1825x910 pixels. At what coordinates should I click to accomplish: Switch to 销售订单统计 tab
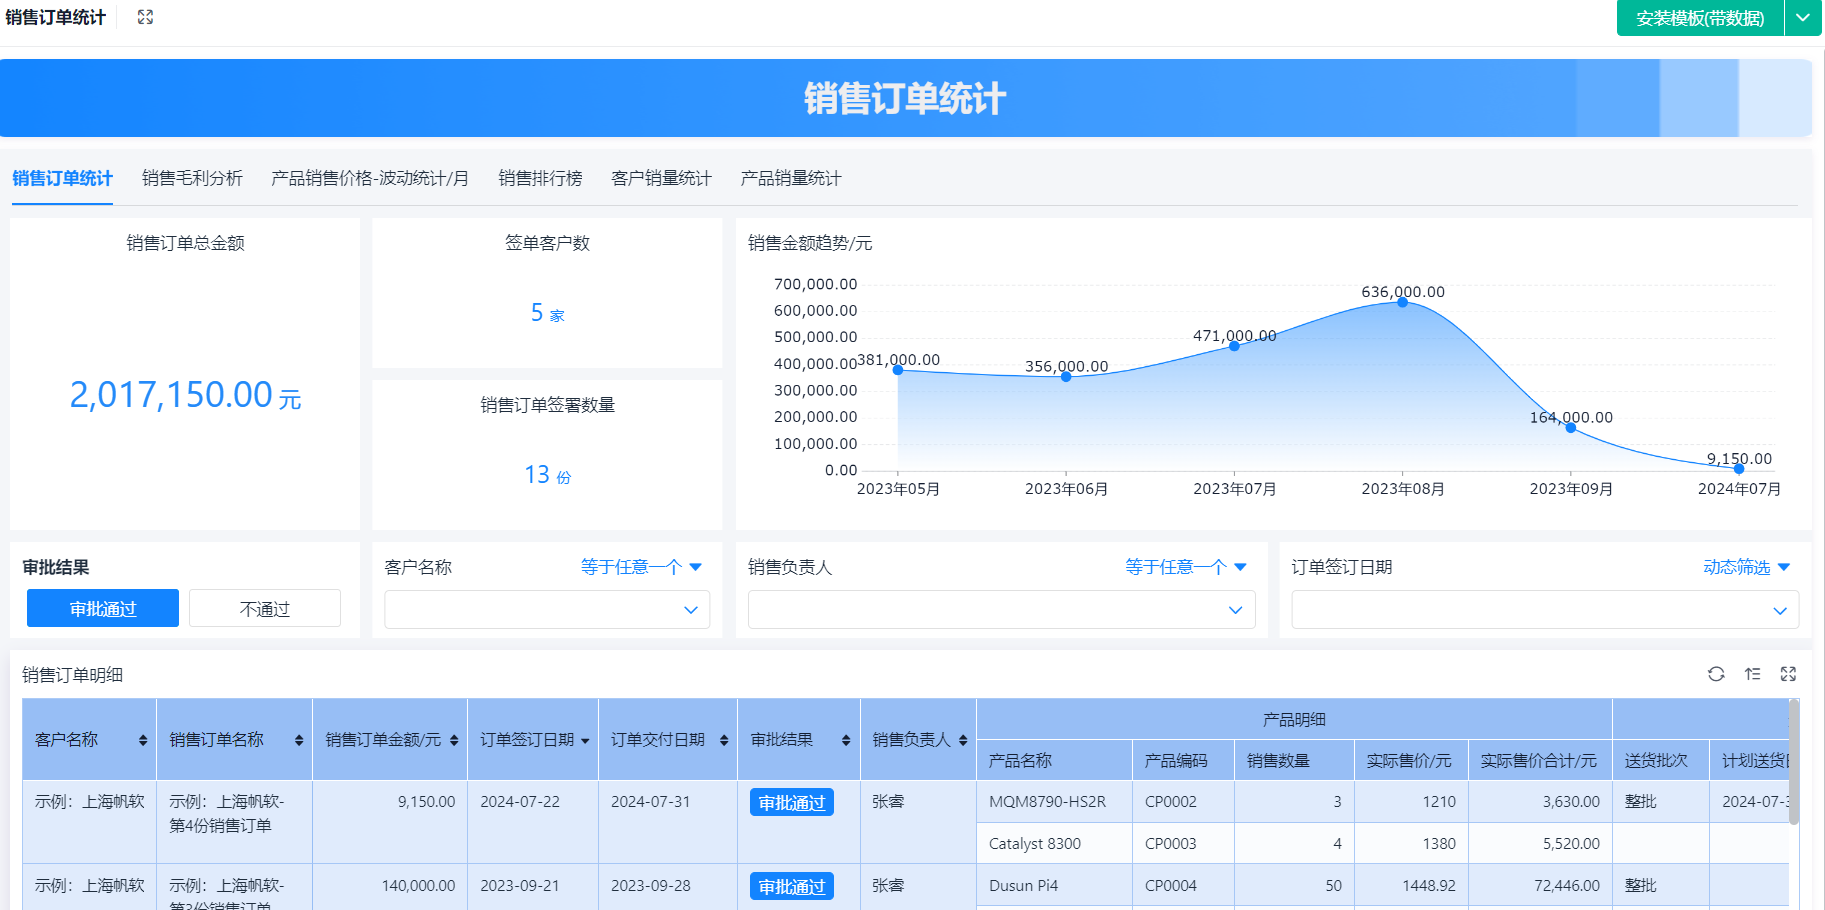[x=62, y=178]
